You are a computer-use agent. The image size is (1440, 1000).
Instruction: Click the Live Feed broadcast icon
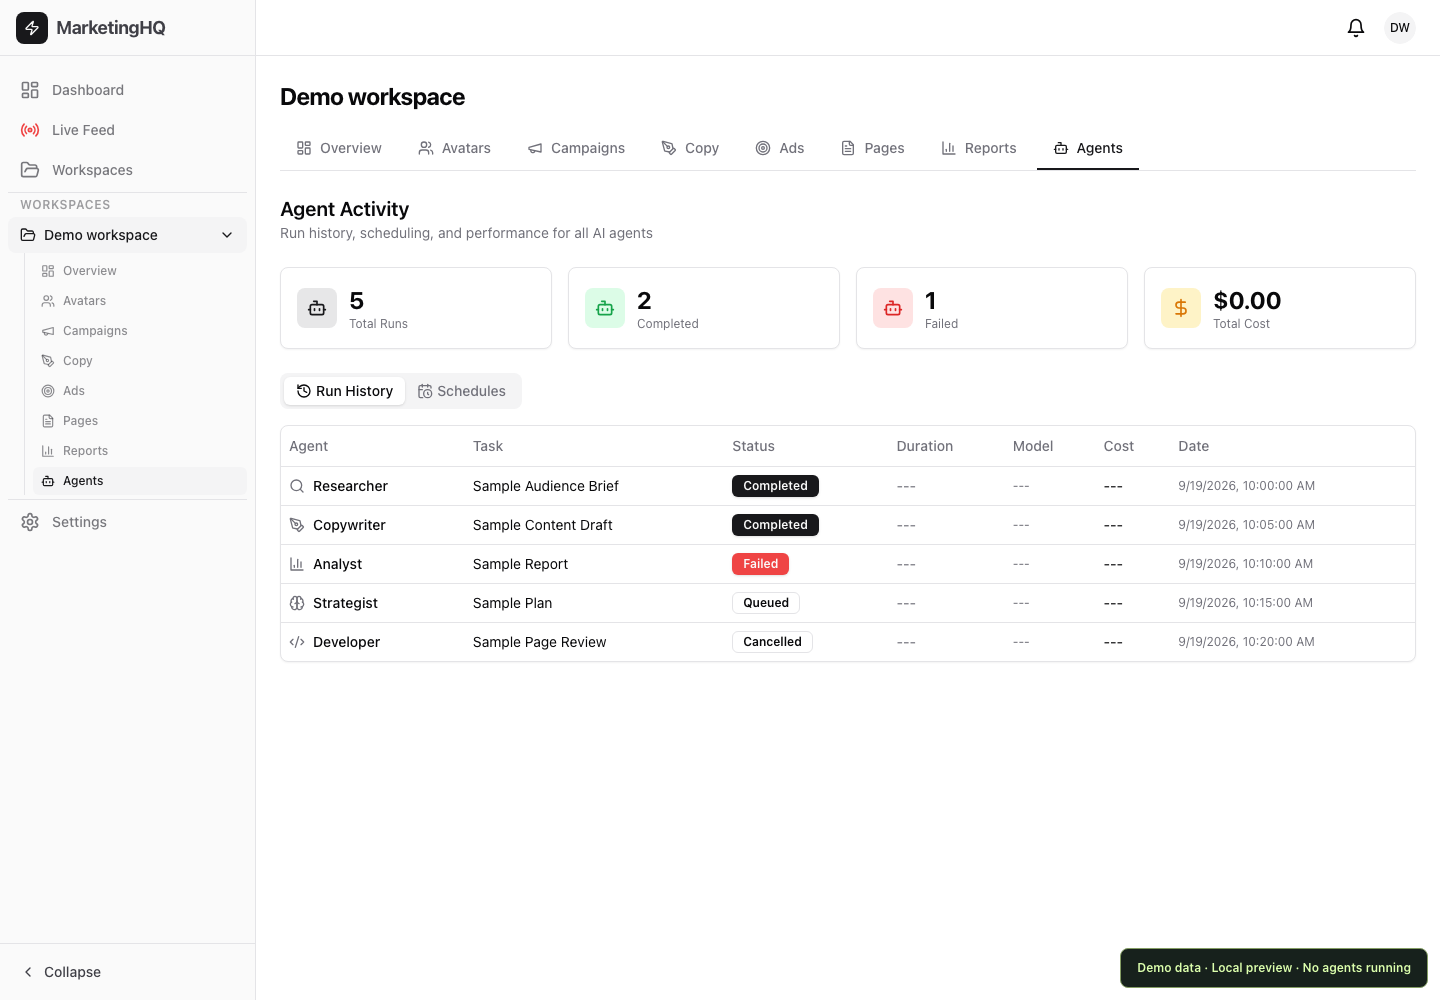coord(30,130)
